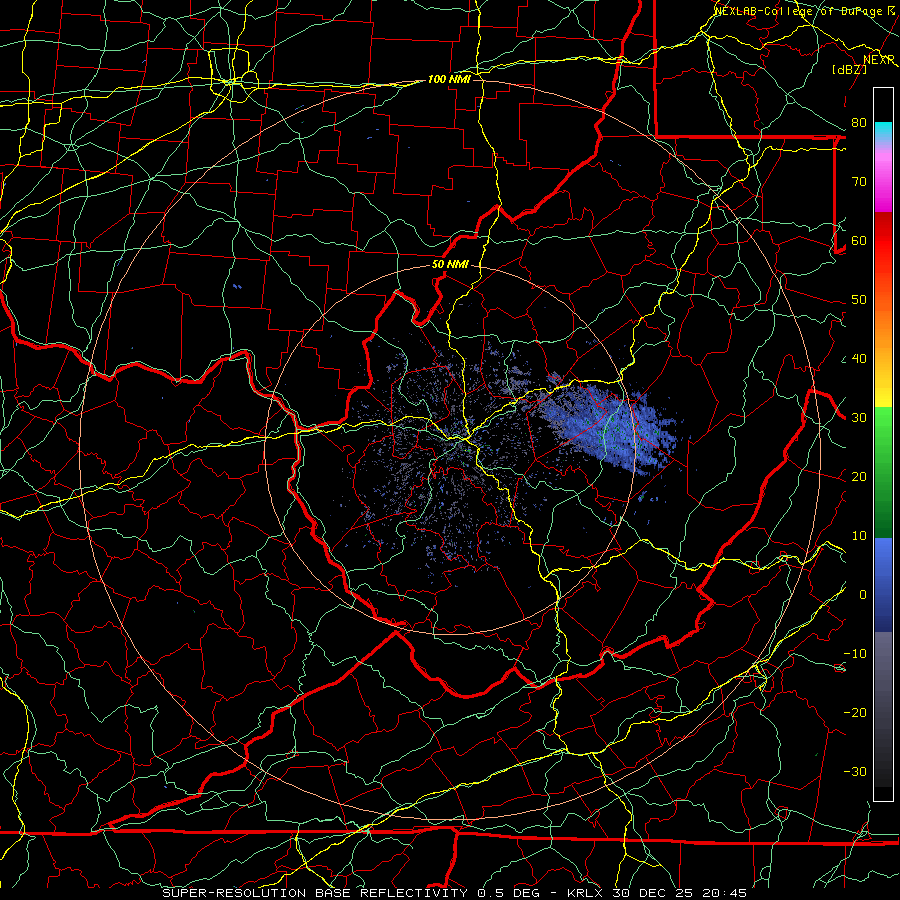The height and width of the screenshot is (900, 900).
Task: Click the 50 value on the dBZ scale
Action: click(859, 300)
